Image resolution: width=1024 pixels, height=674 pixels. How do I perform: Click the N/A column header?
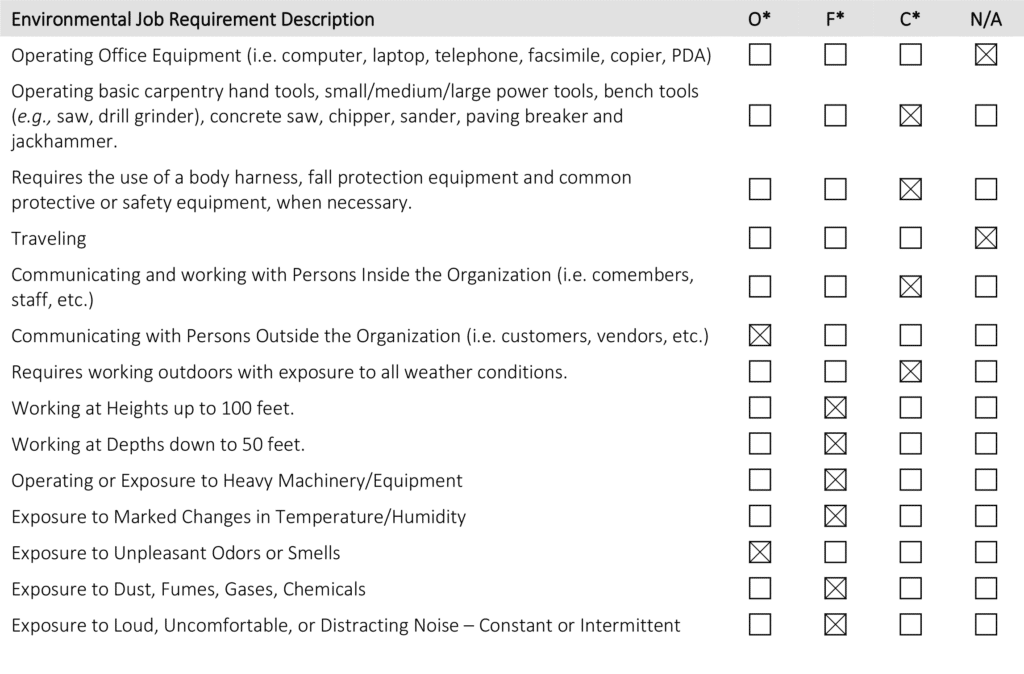tap(986, 19)
